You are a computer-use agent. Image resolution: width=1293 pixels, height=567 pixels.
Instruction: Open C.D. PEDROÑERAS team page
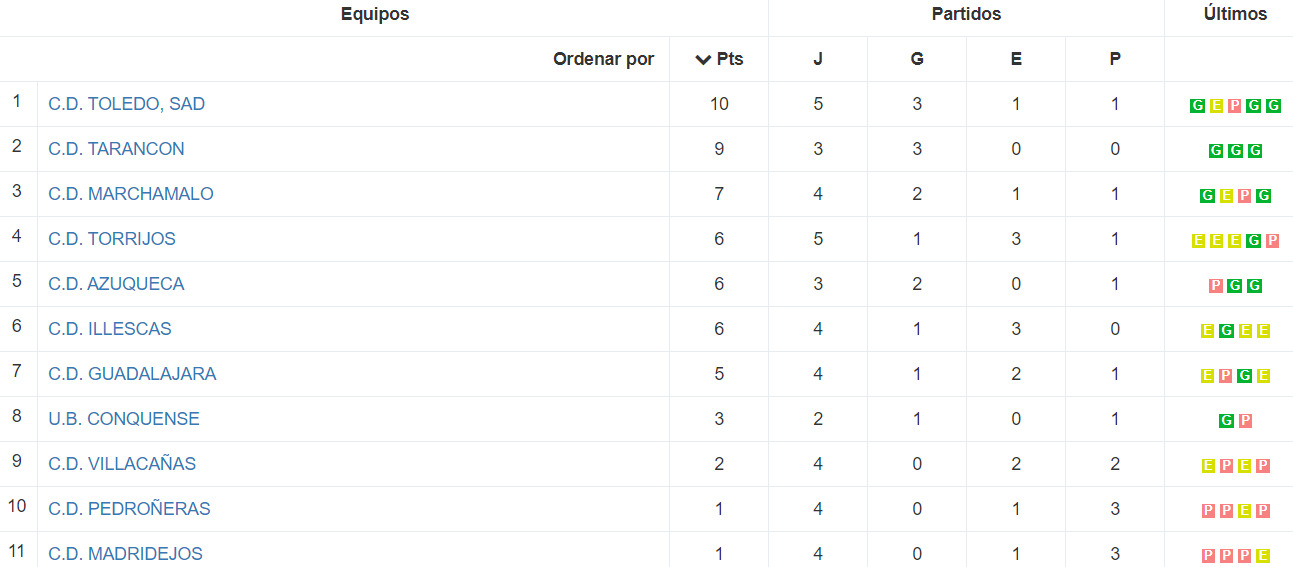click(129, 509)
